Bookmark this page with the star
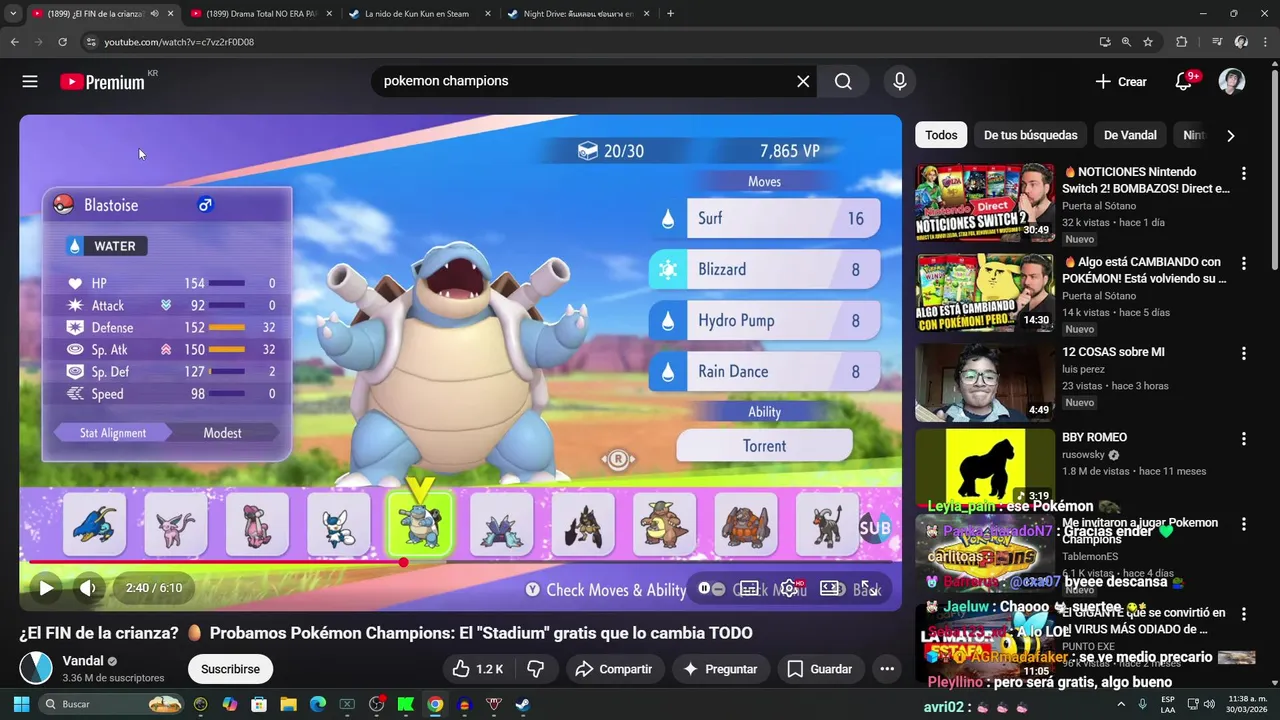Image resolution: width=1280 pixels, height=720 pixels. (x=1148, y=42)
